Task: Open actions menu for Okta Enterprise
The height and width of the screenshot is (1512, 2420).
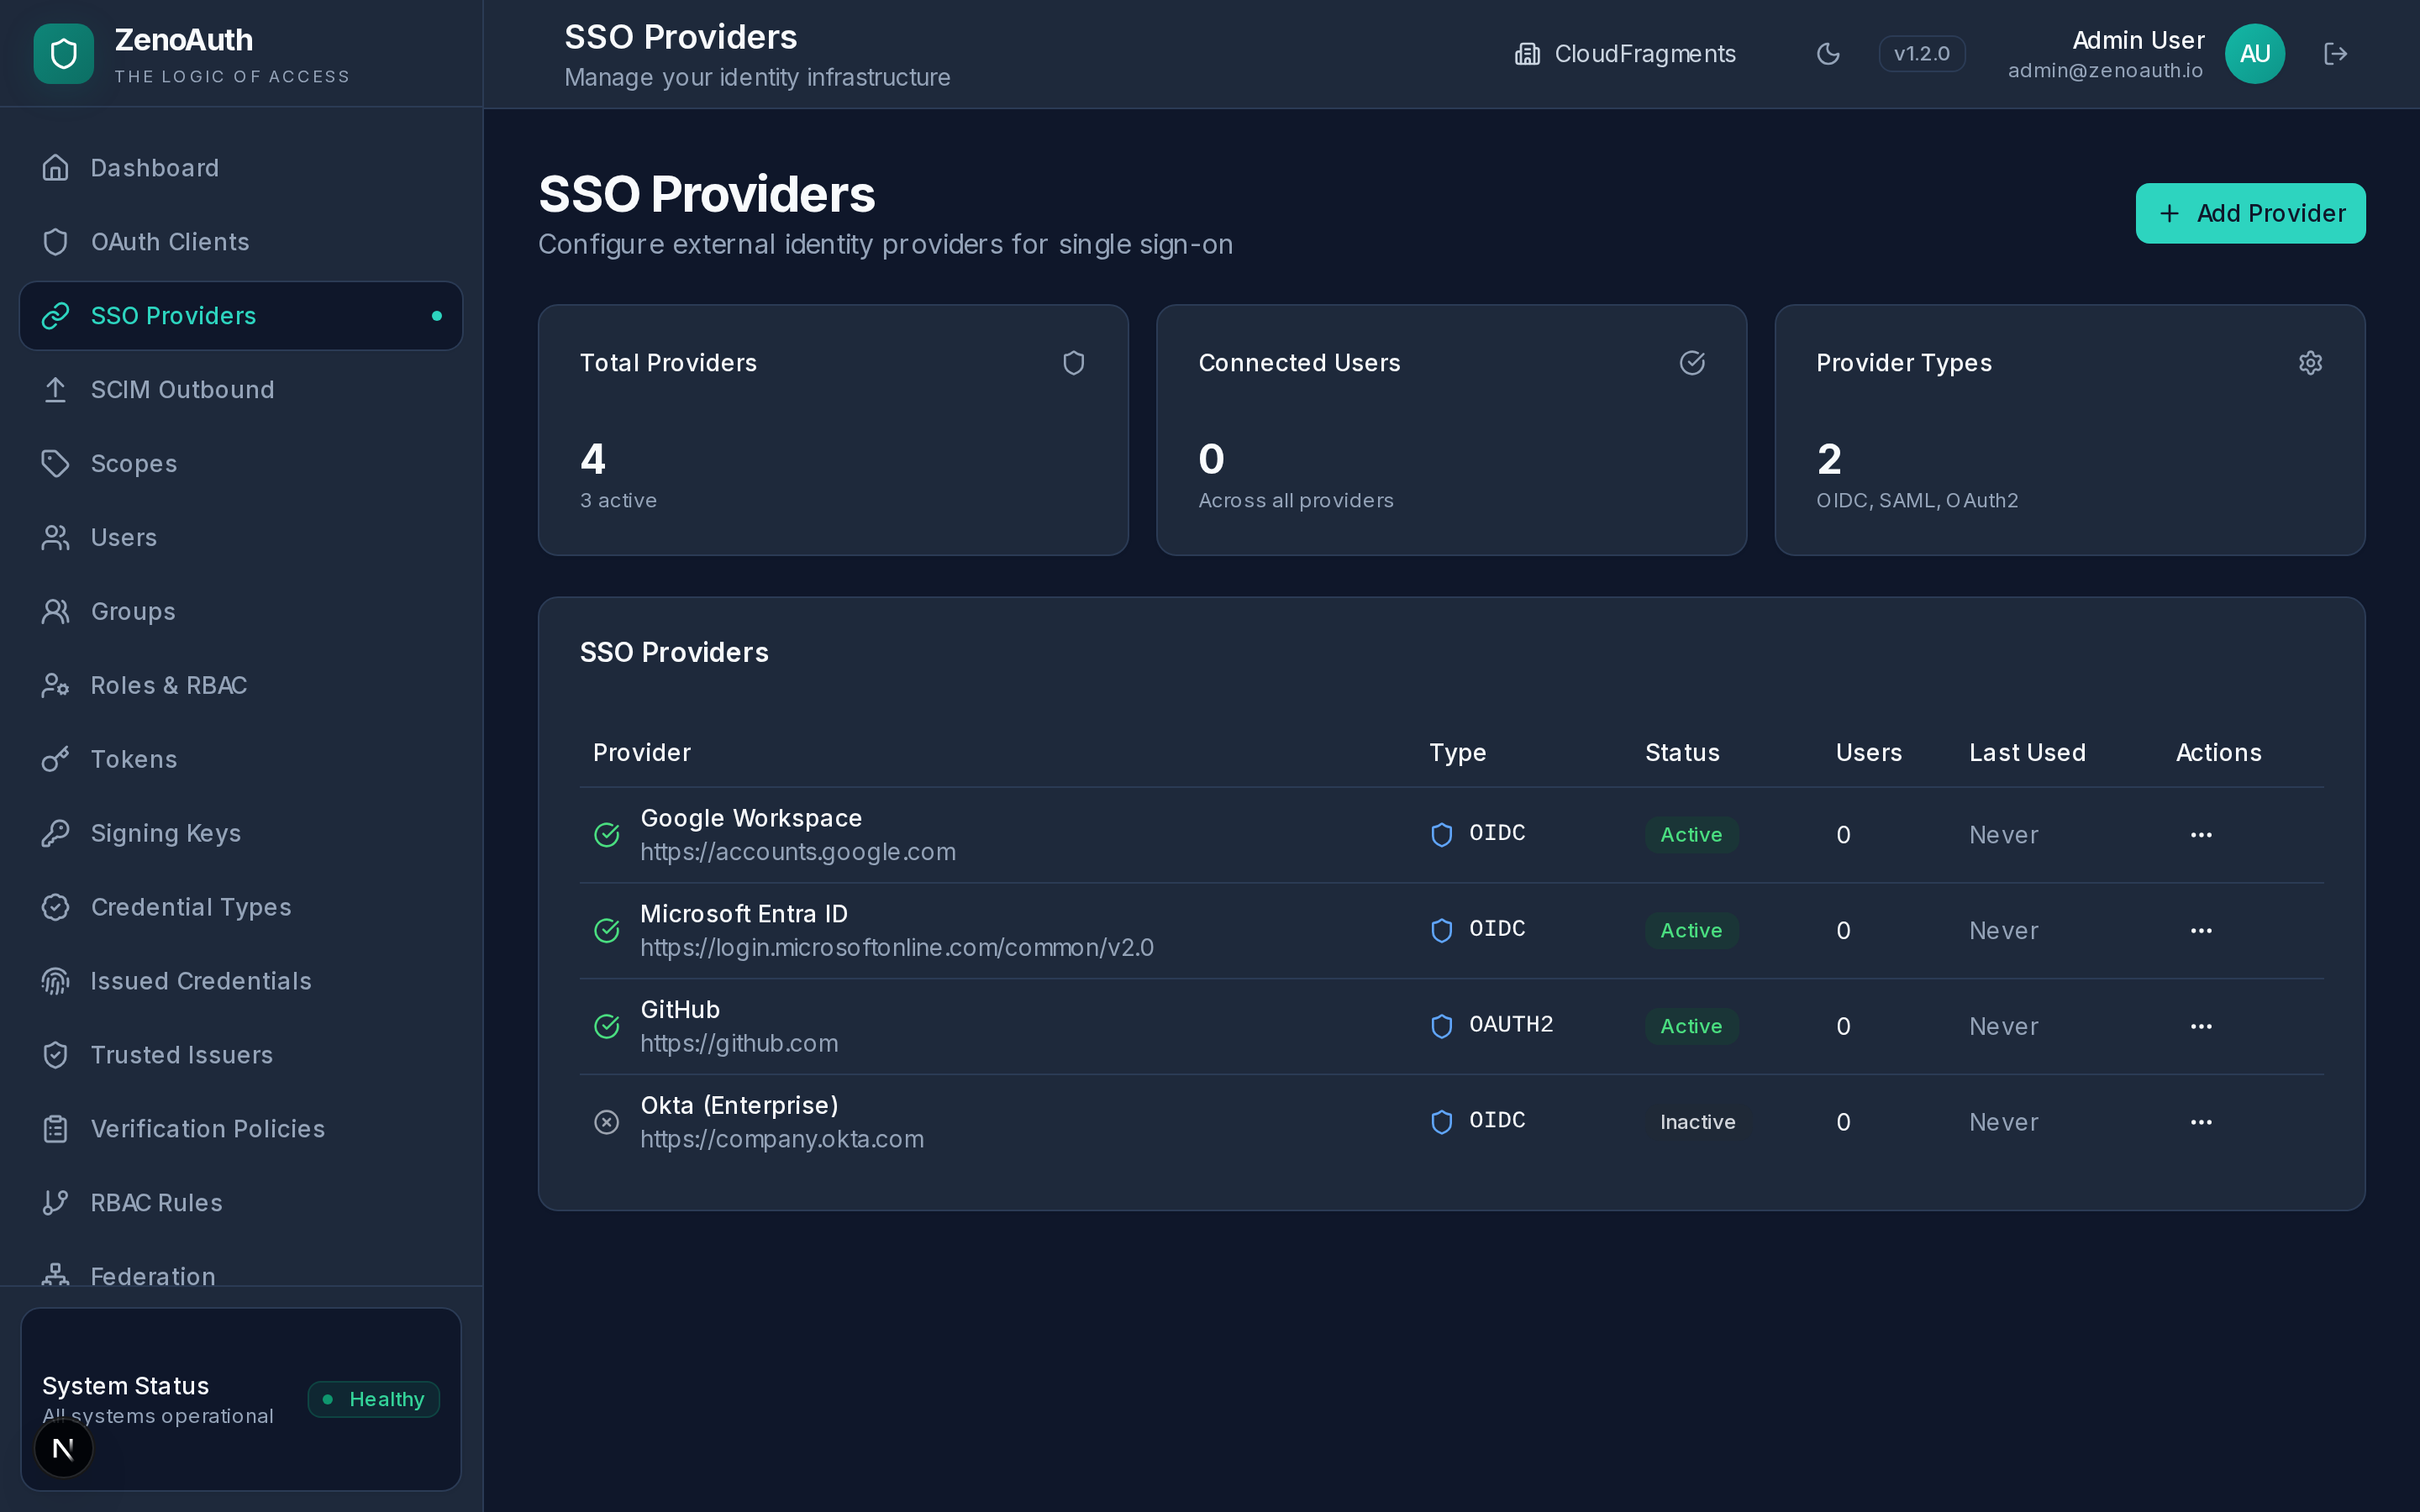Action: click(x=2201, y=1121)
